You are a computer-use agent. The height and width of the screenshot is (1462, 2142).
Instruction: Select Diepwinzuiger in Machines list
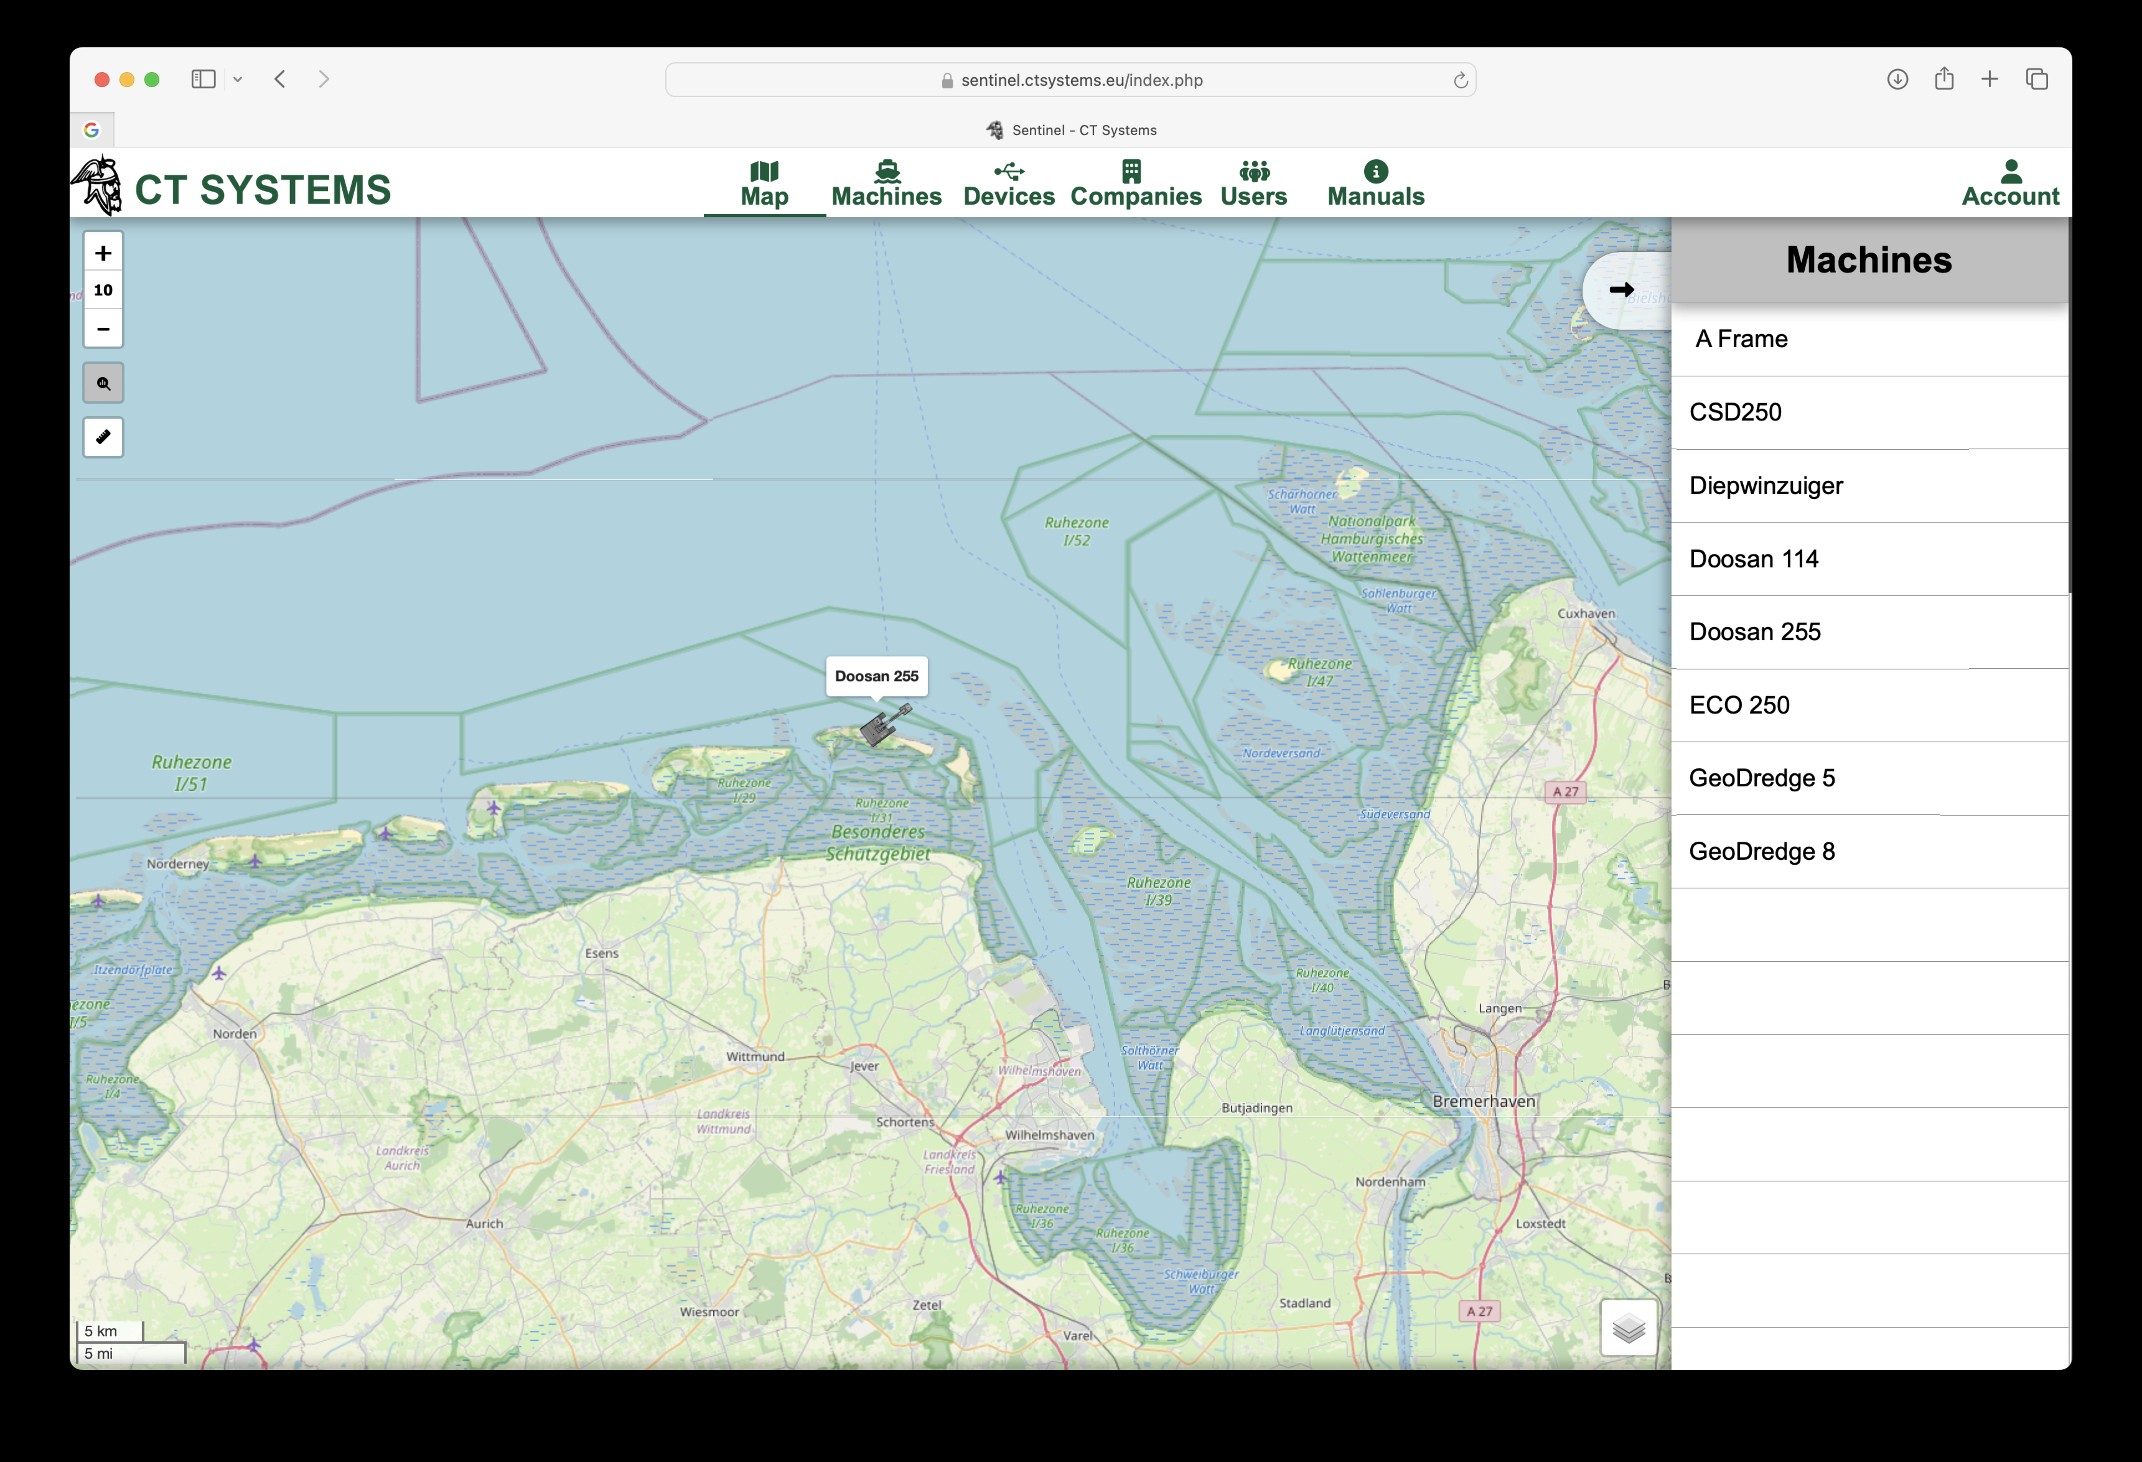1870,486
